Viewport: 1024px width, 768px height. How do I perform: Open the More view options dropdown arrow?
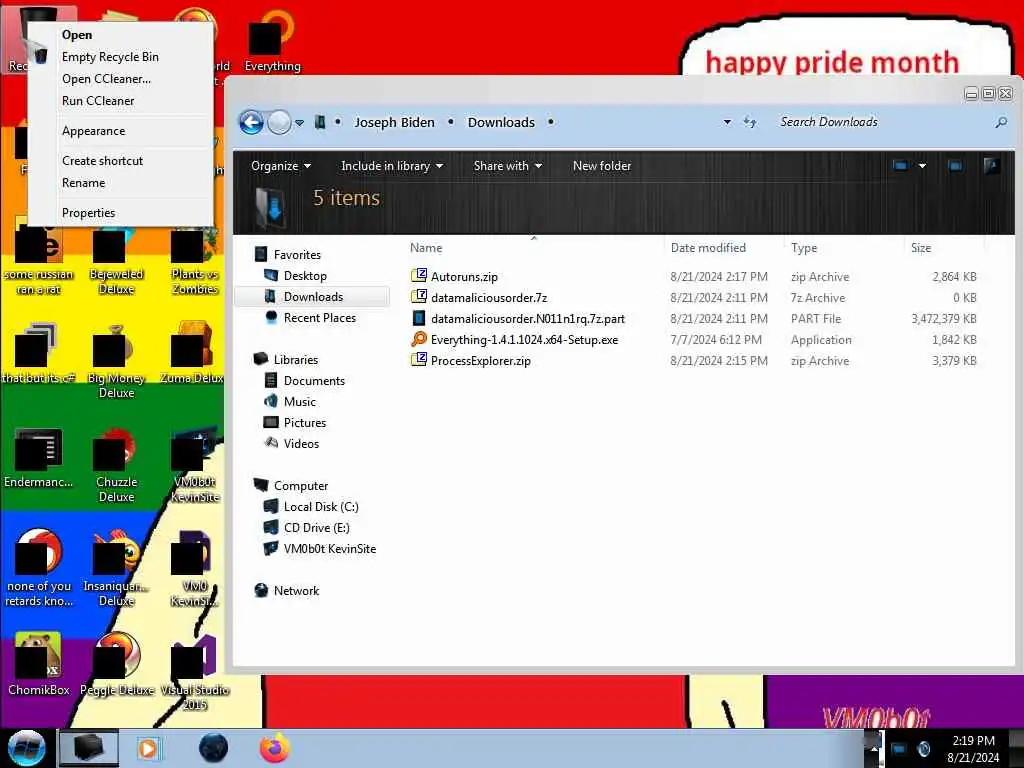click(922, 166)
